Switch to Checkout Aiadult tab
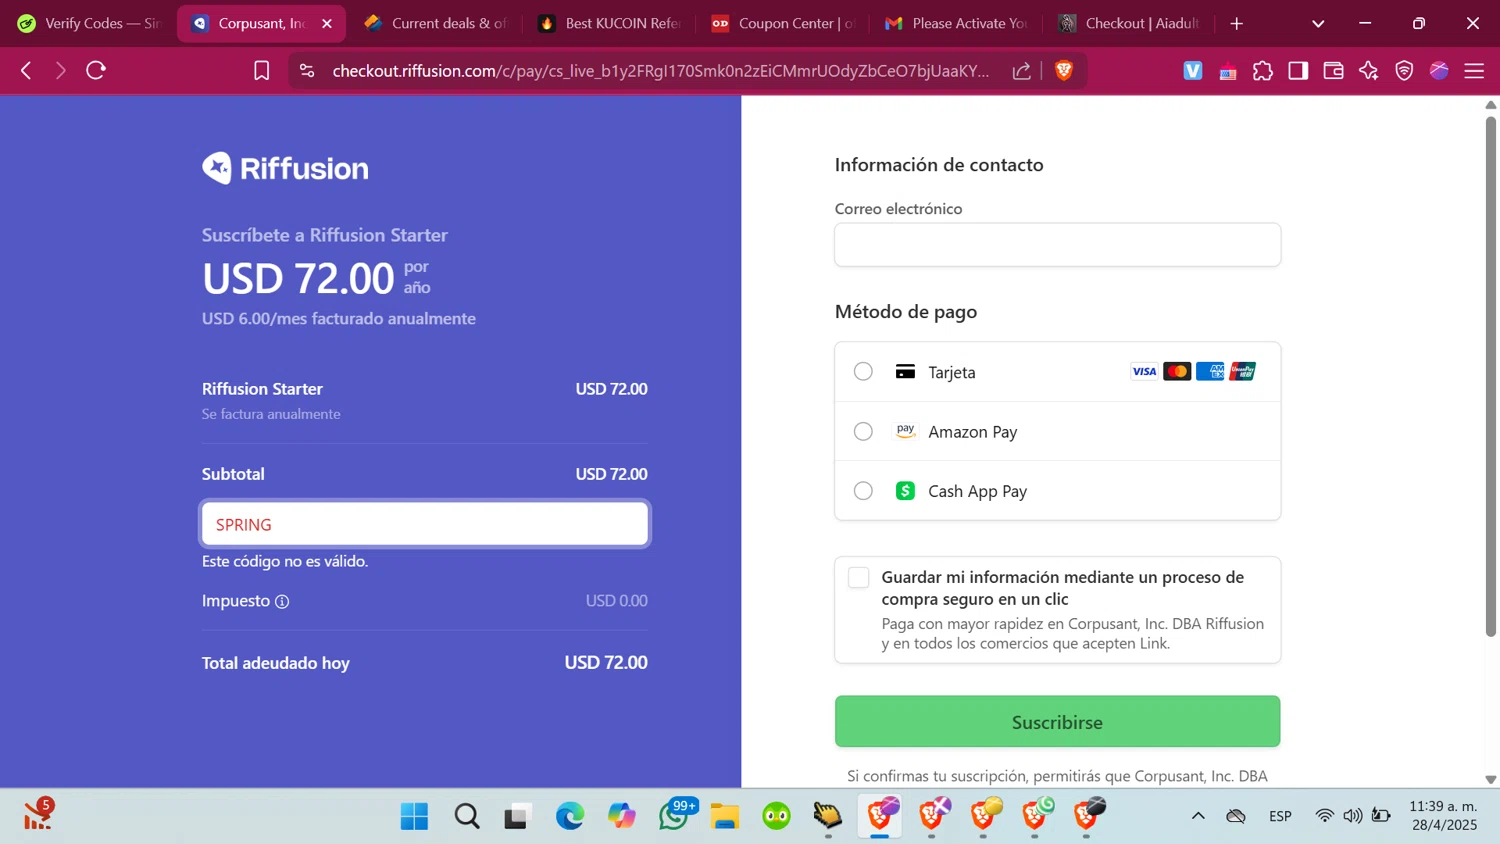Screen dimensions: 1500x844 [1130, 23]
